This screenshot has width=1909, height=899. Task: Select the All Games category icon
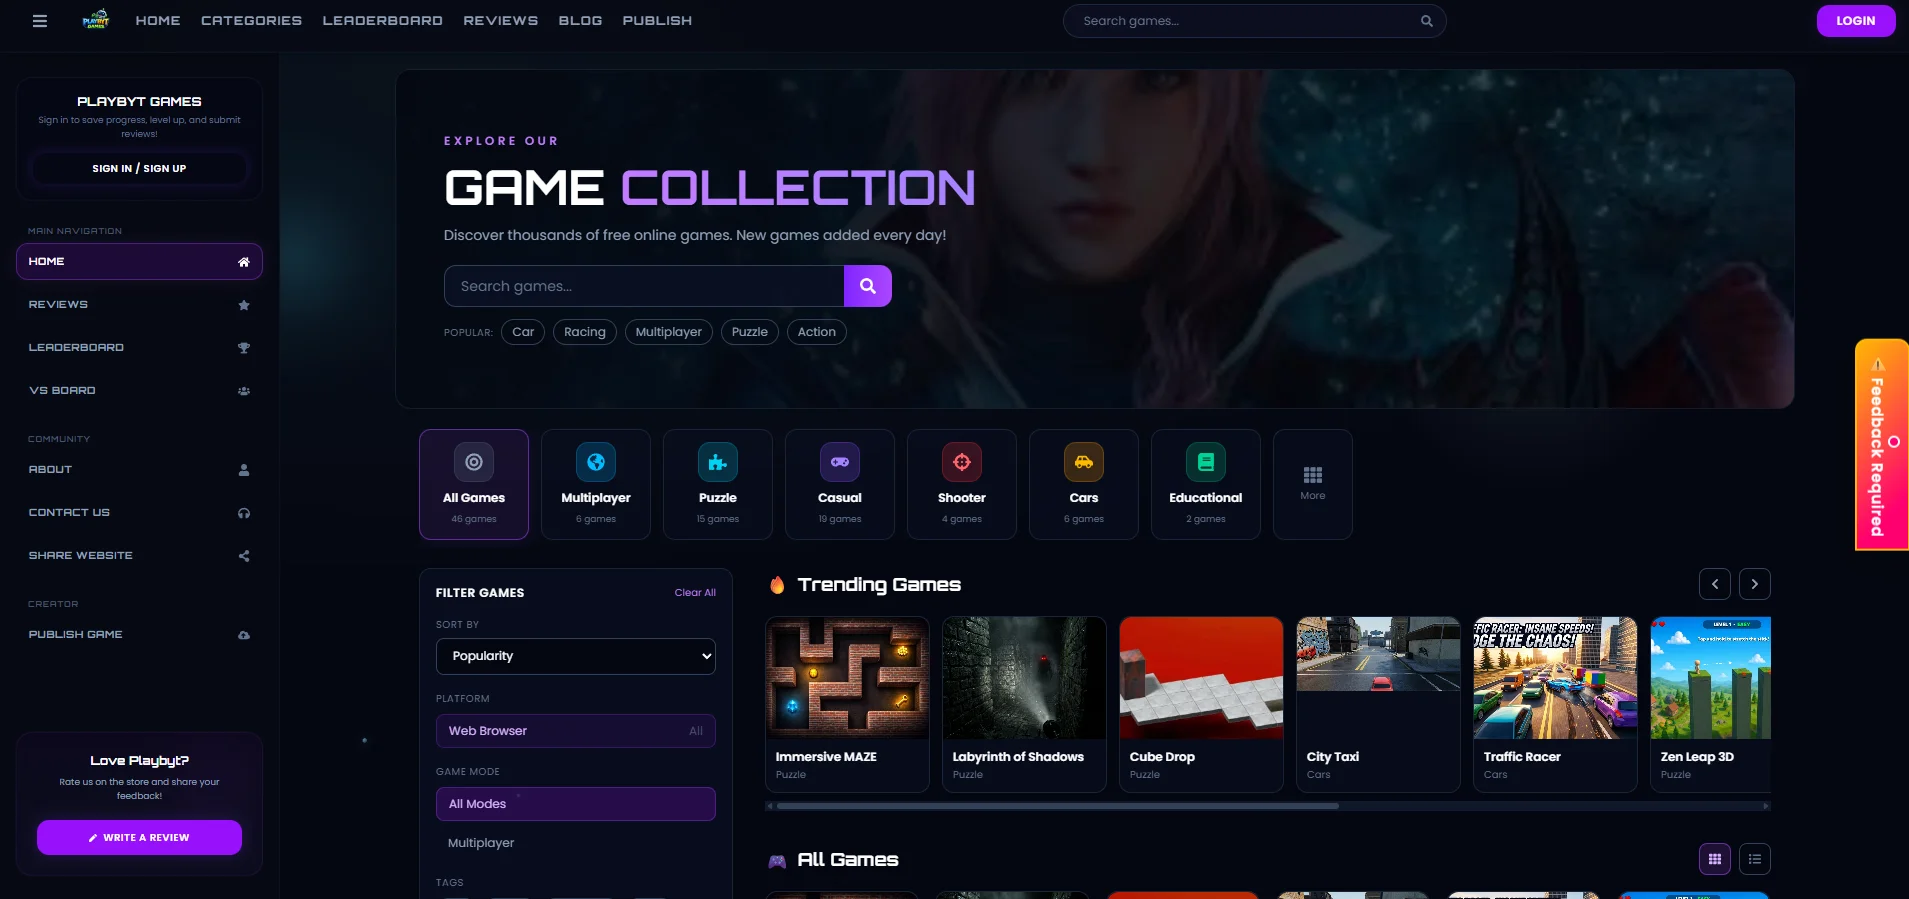(x=474, y=462)
